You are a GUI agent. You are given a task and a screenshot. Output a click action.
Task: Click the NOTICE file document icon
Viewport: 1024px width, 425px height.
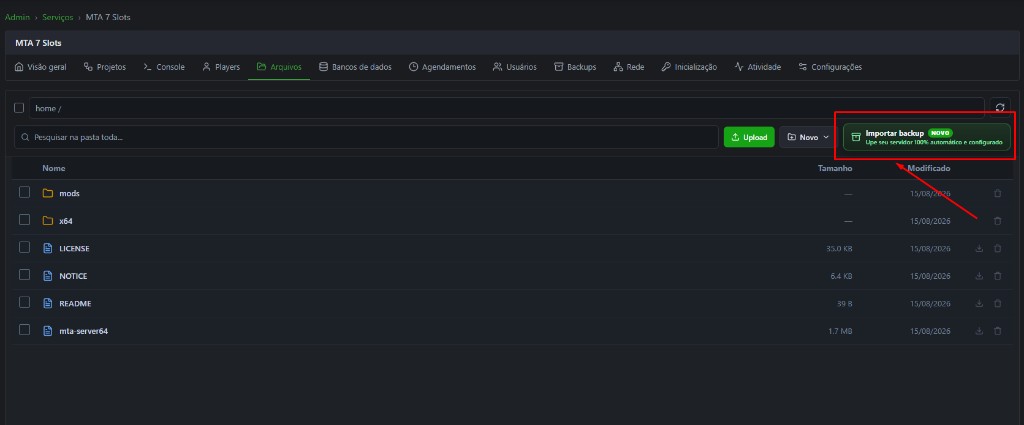[x=47, y=275]
